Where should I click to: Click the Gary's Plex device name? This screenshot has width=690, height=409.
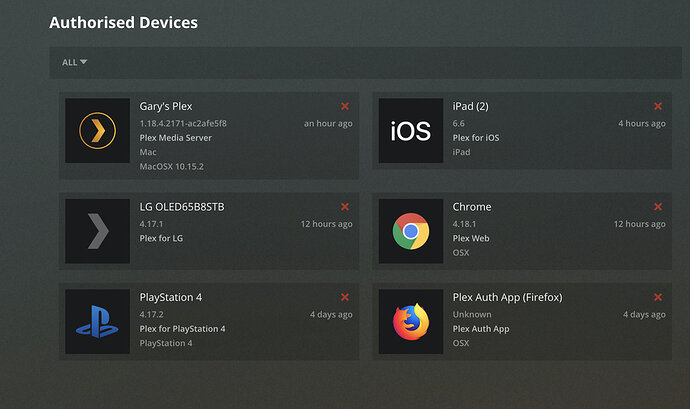click(166, 106)
